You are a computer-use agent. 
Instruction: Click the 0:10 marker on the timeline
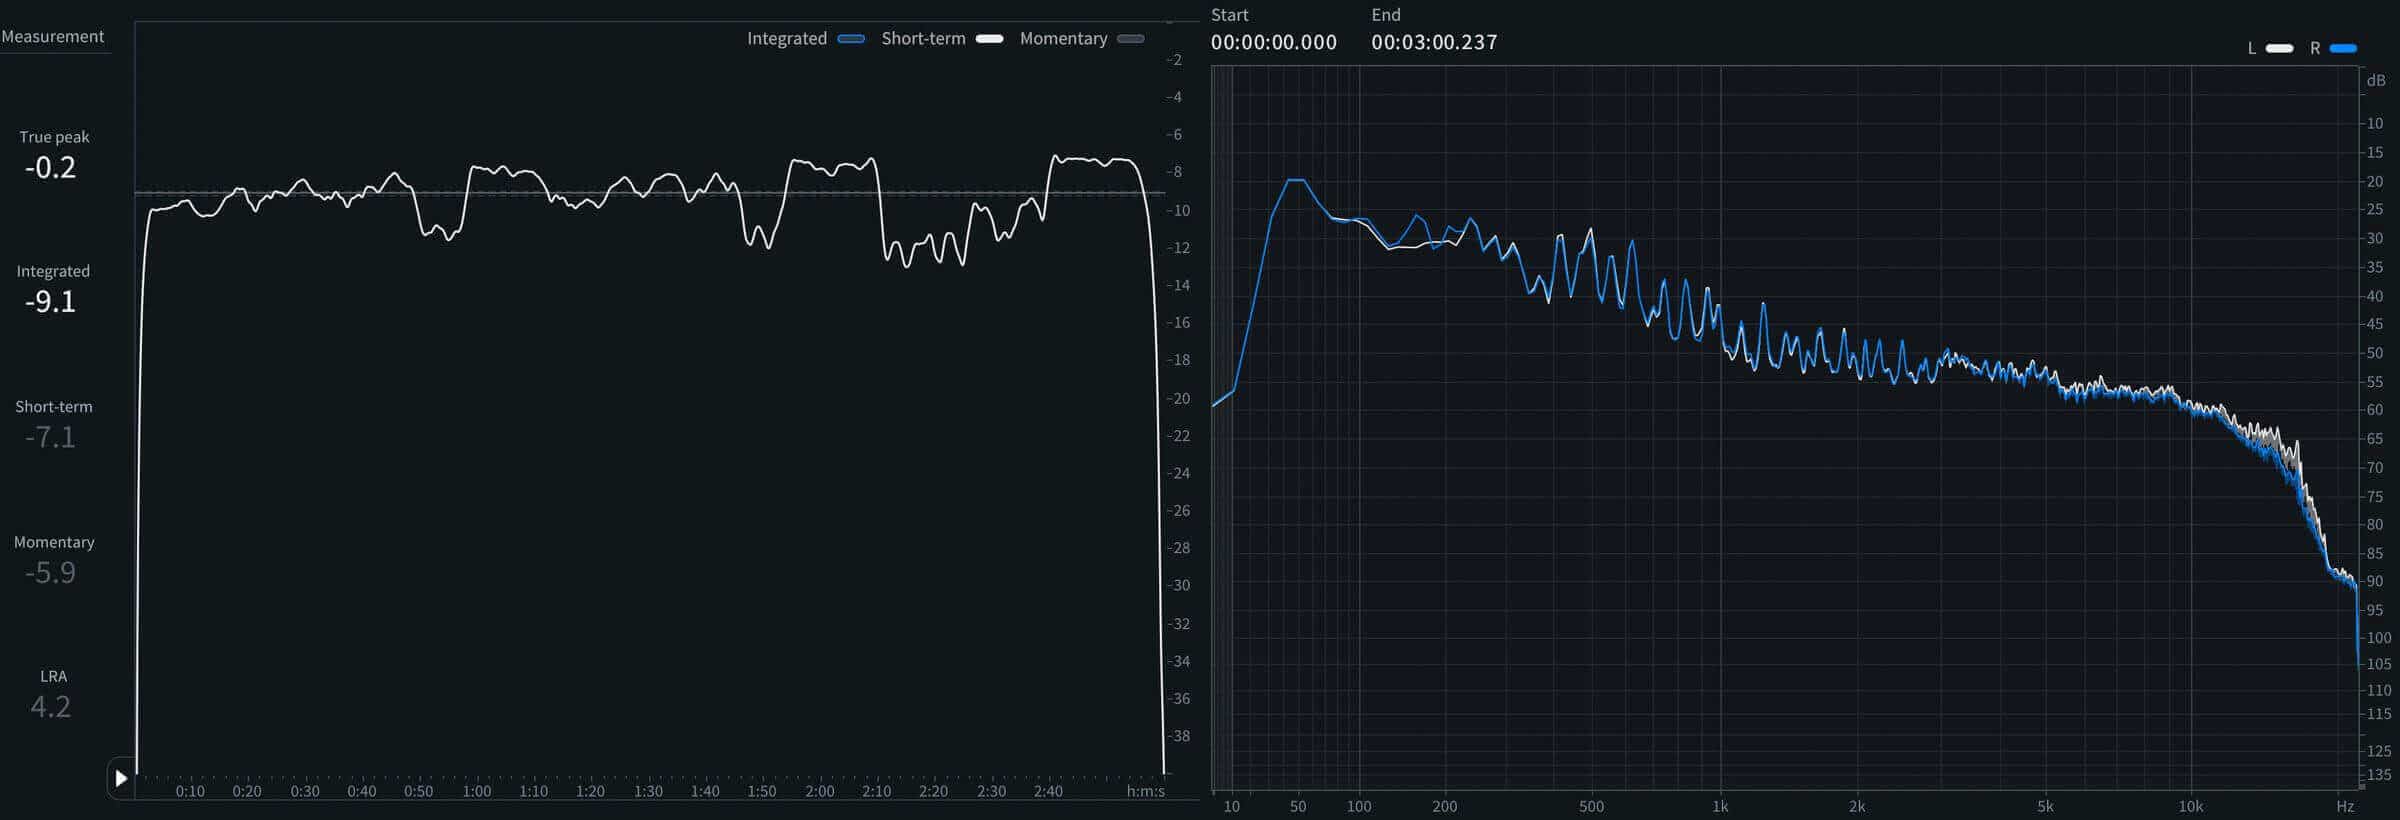(x=190, y=791)
